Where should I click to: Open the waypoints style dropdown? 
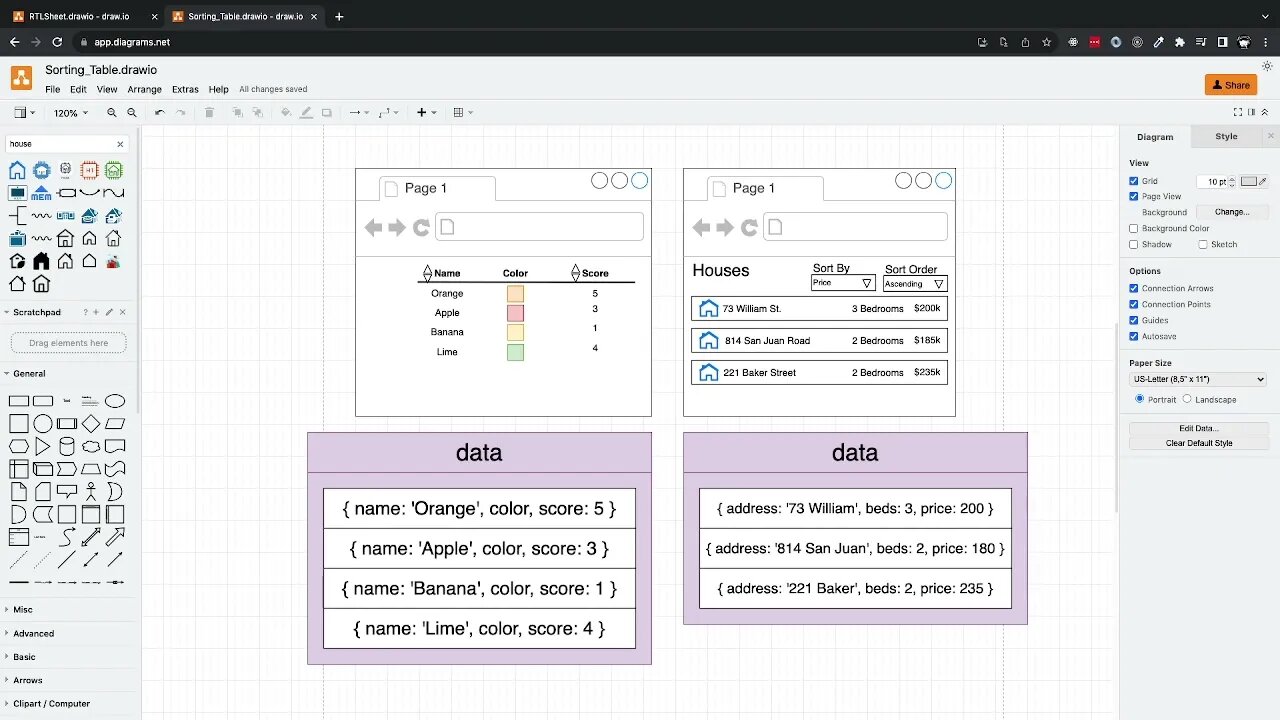click(388, 113)
